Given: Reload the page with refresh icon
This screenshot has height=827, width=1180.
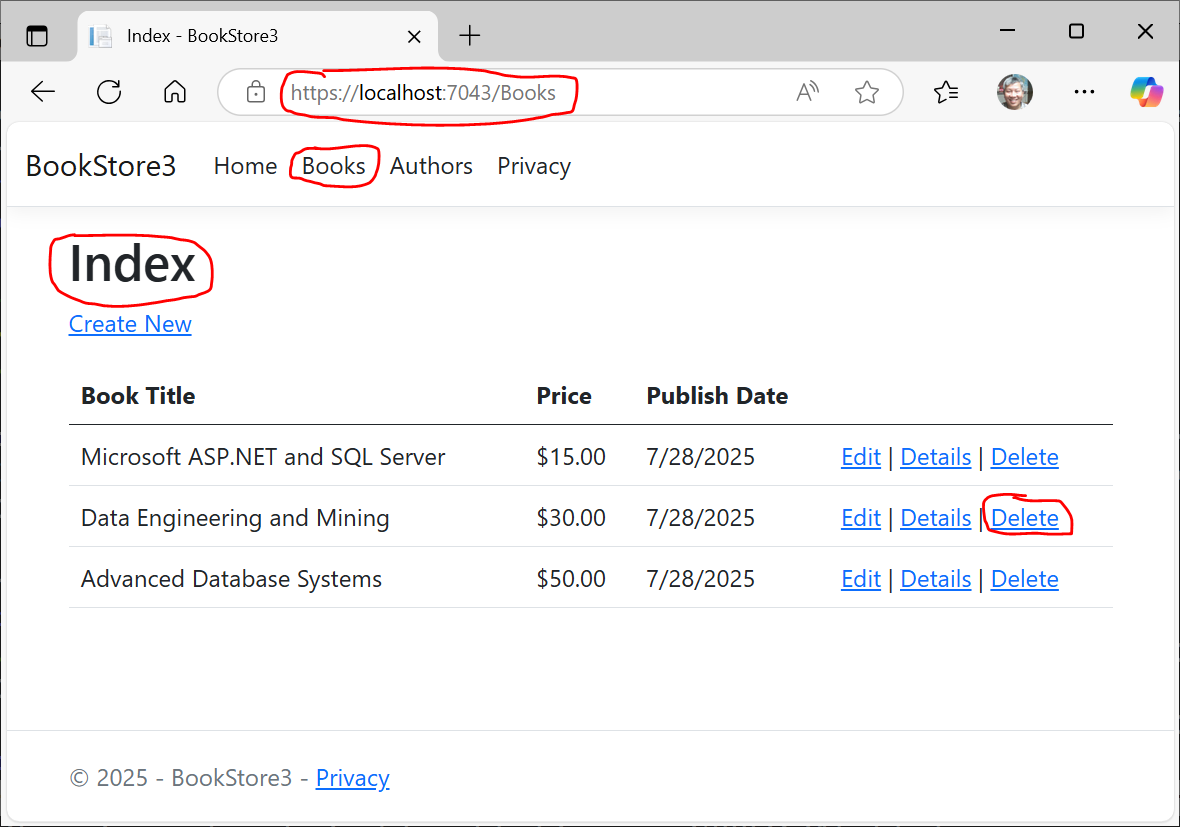Looking at the screenshot, I should click(109, 92).
